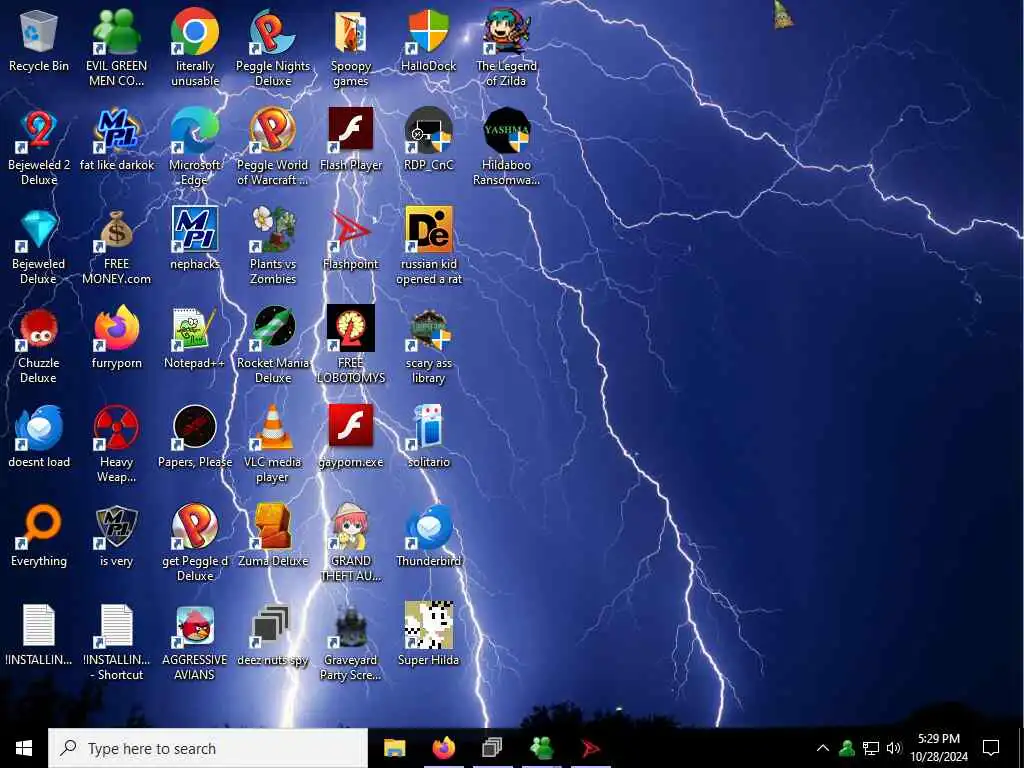Select the EVIL GREEN MEN CO... shortcut
The width and height of the screenshot is (1024, 768).
pyautogui.click(x=116, y=31)
